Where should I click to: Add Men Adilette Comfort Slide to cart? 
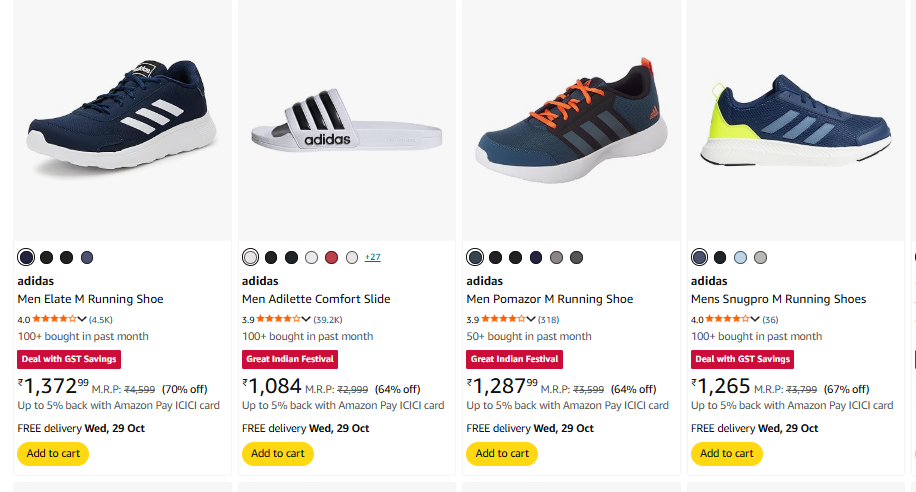[x=278, y=453]
